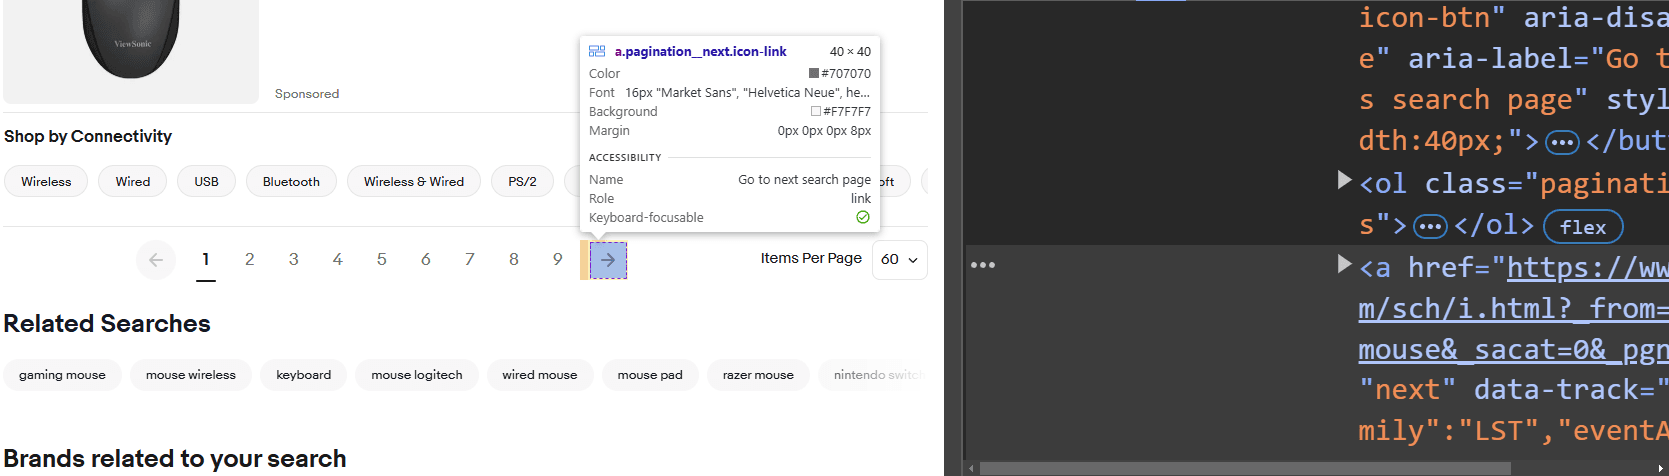Filter by USB connectivity

click(206, 181)
